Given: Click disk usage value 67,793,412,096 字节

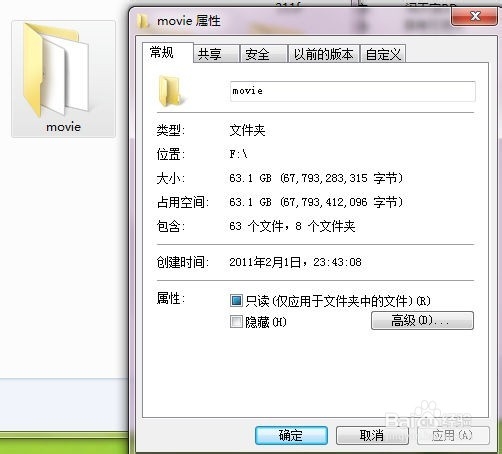Looking at the screenshot, I should [316, 202].
